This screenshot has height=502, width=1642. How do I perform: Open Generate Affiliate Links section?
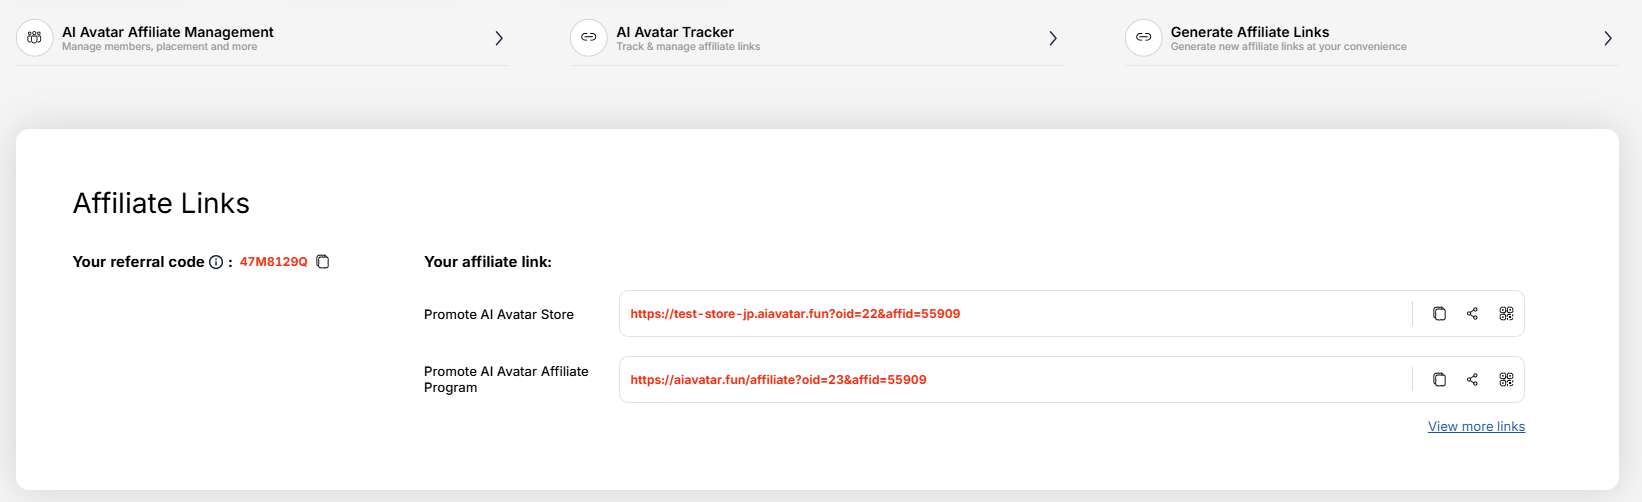1372,38
